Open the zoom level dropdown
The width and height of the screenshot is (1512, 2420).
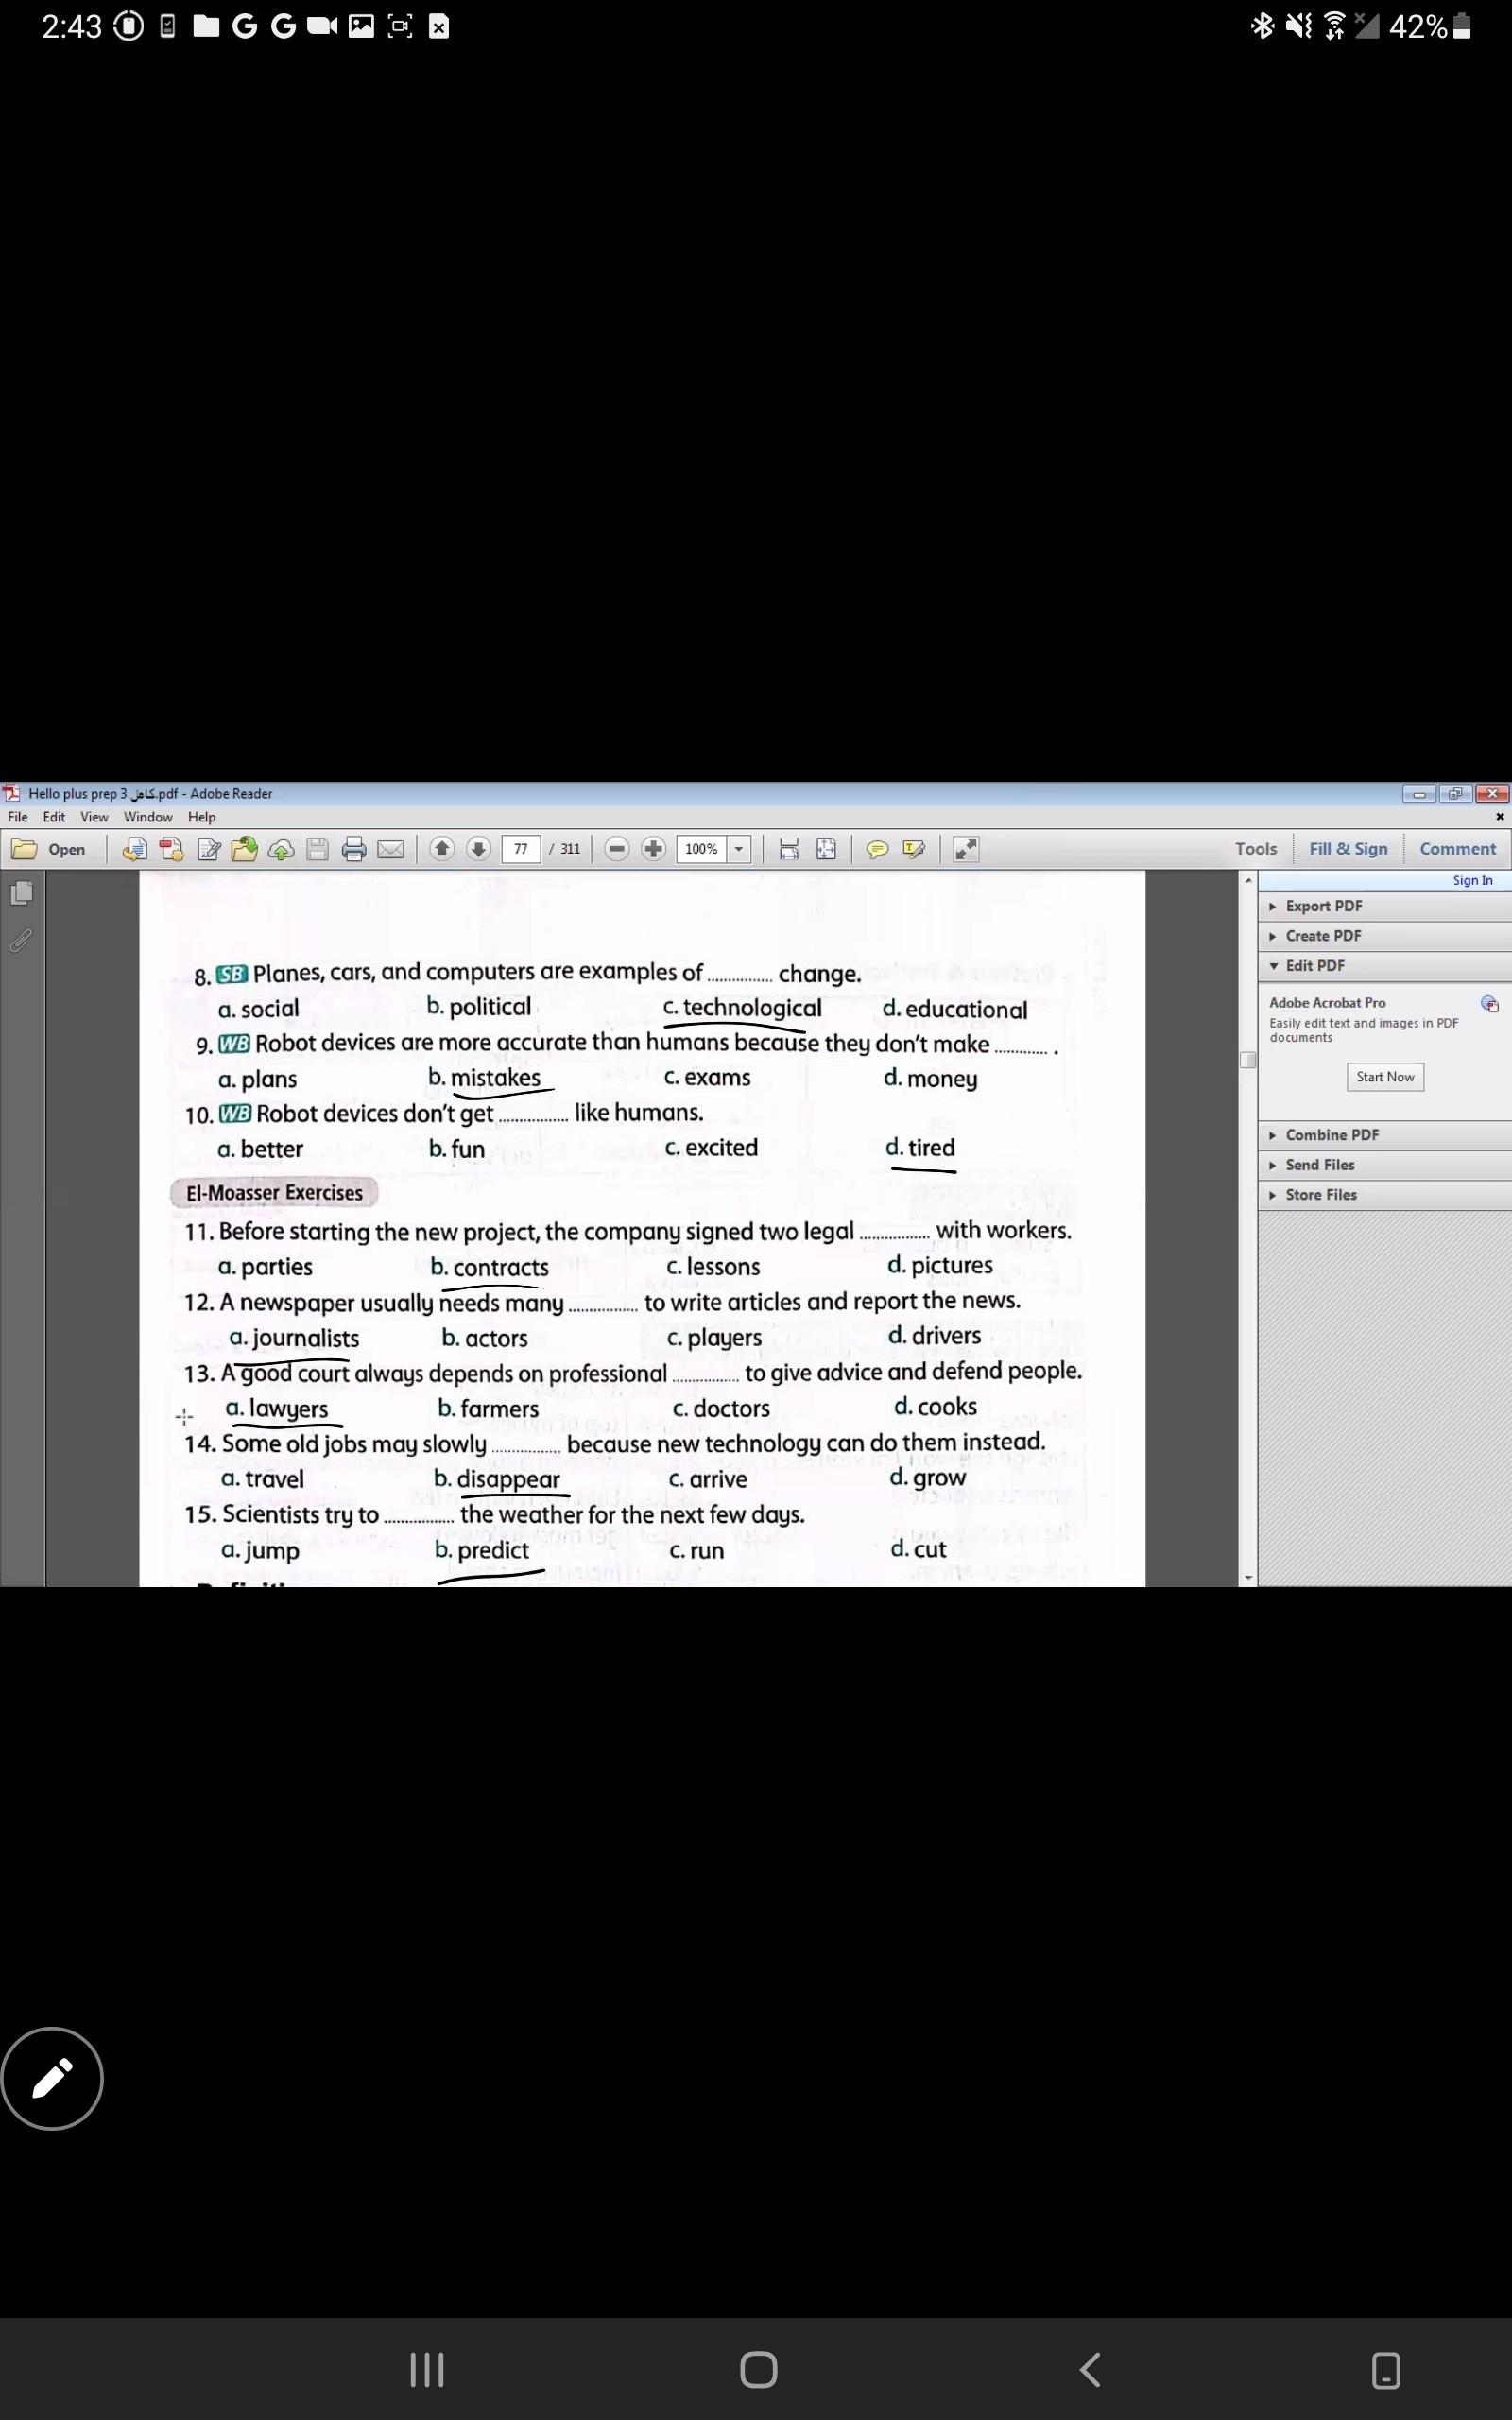click(x=739, y=849)
